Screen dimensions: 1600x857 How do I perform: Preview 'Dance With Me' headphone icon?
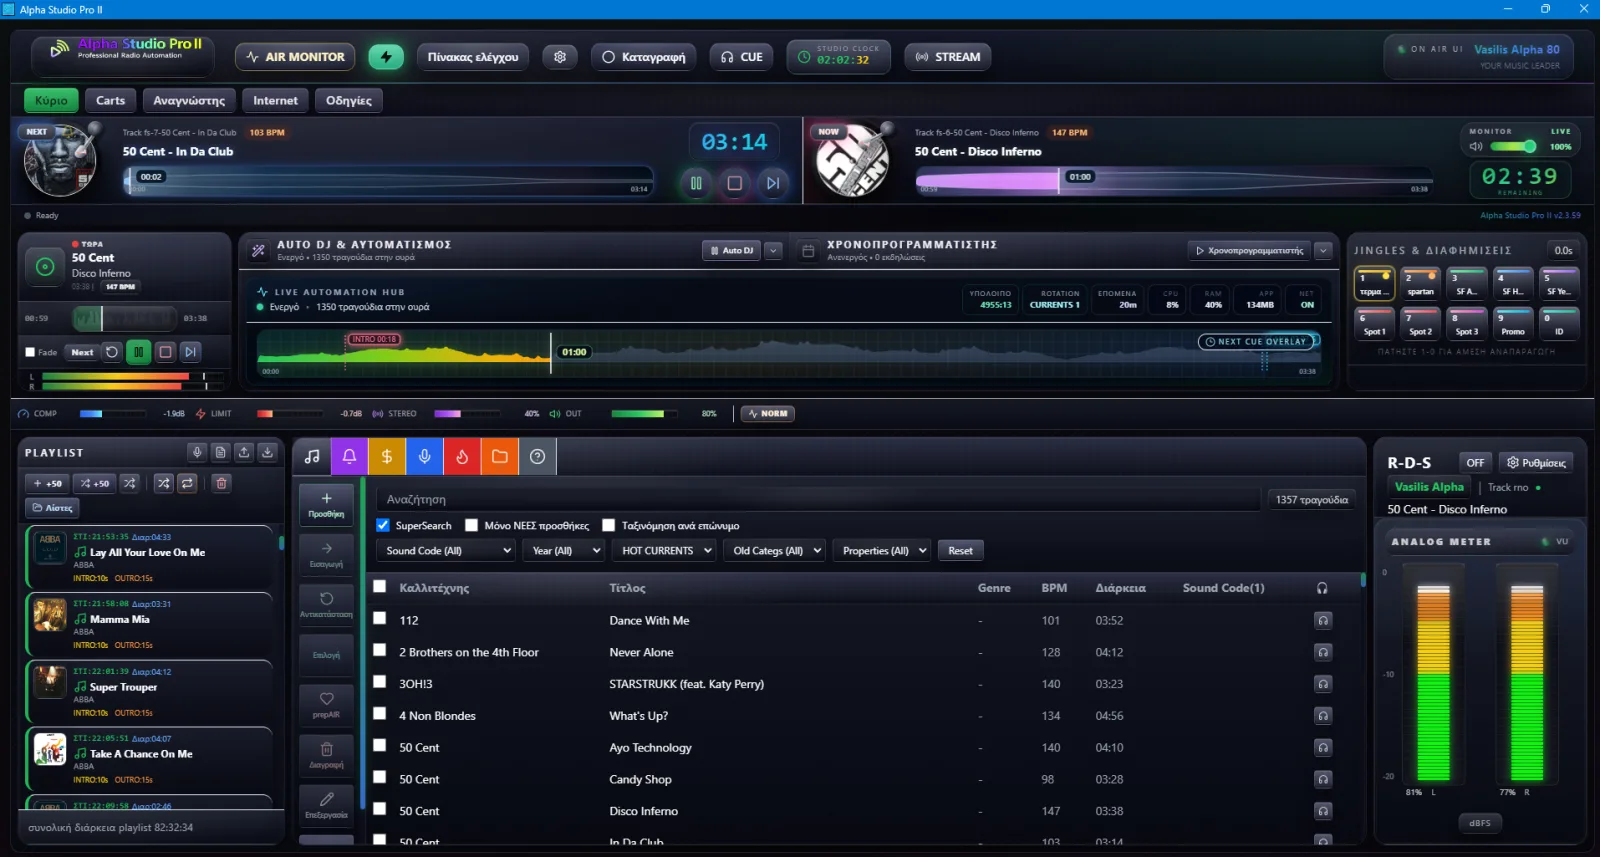pos(1323,620)
